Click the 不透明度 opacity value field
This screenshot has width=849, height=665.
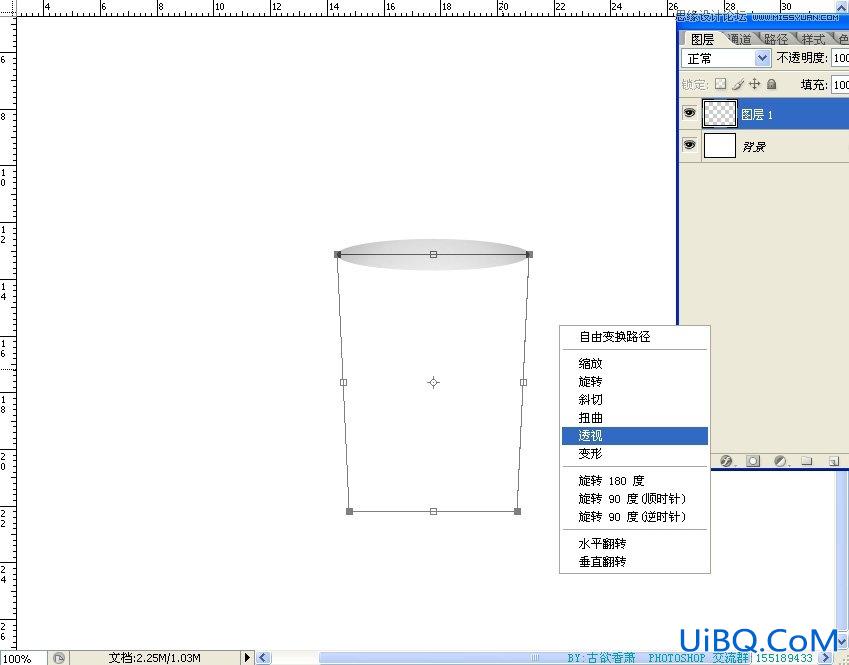pos(840,58)
